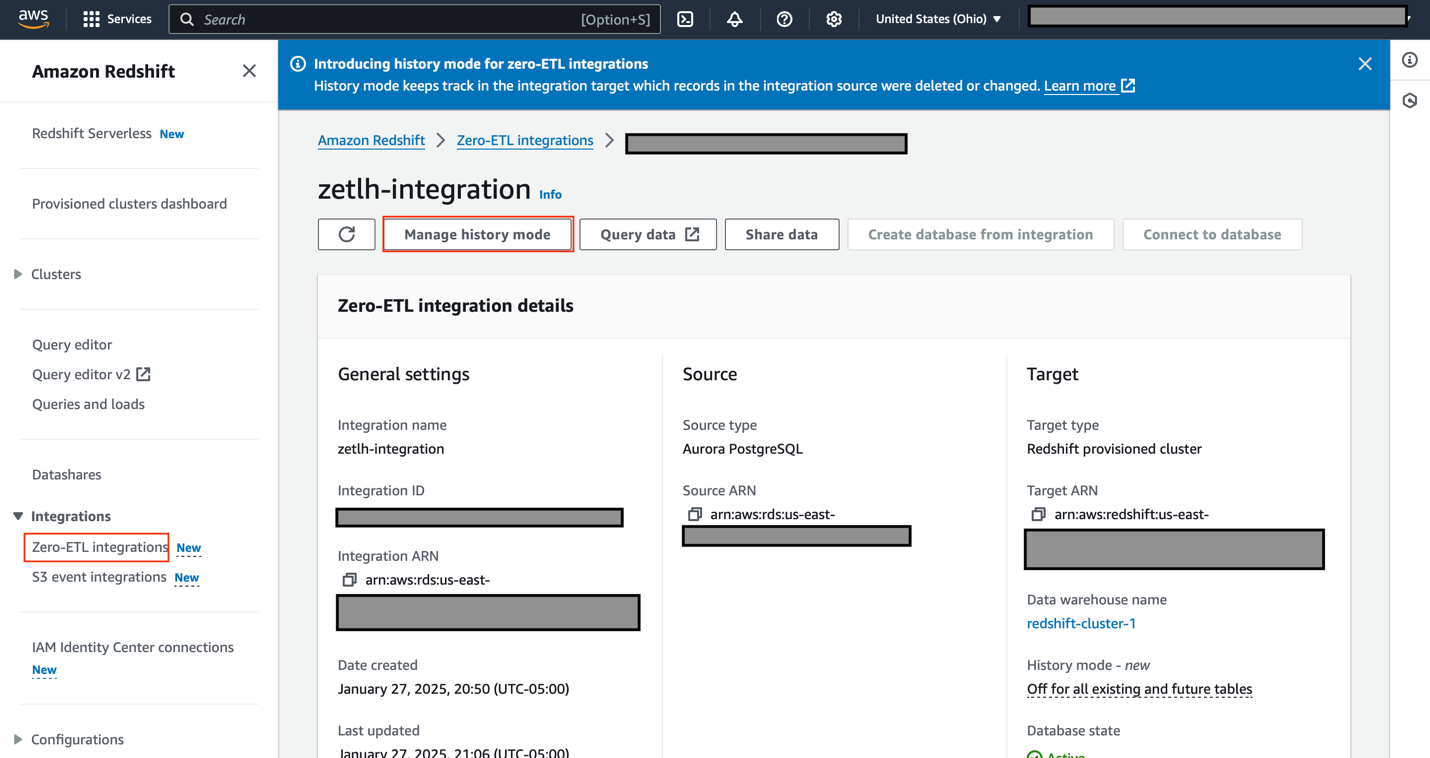Copy the Integration ARN with copy icon
The image size is (1430, 758).
[349, 580]
